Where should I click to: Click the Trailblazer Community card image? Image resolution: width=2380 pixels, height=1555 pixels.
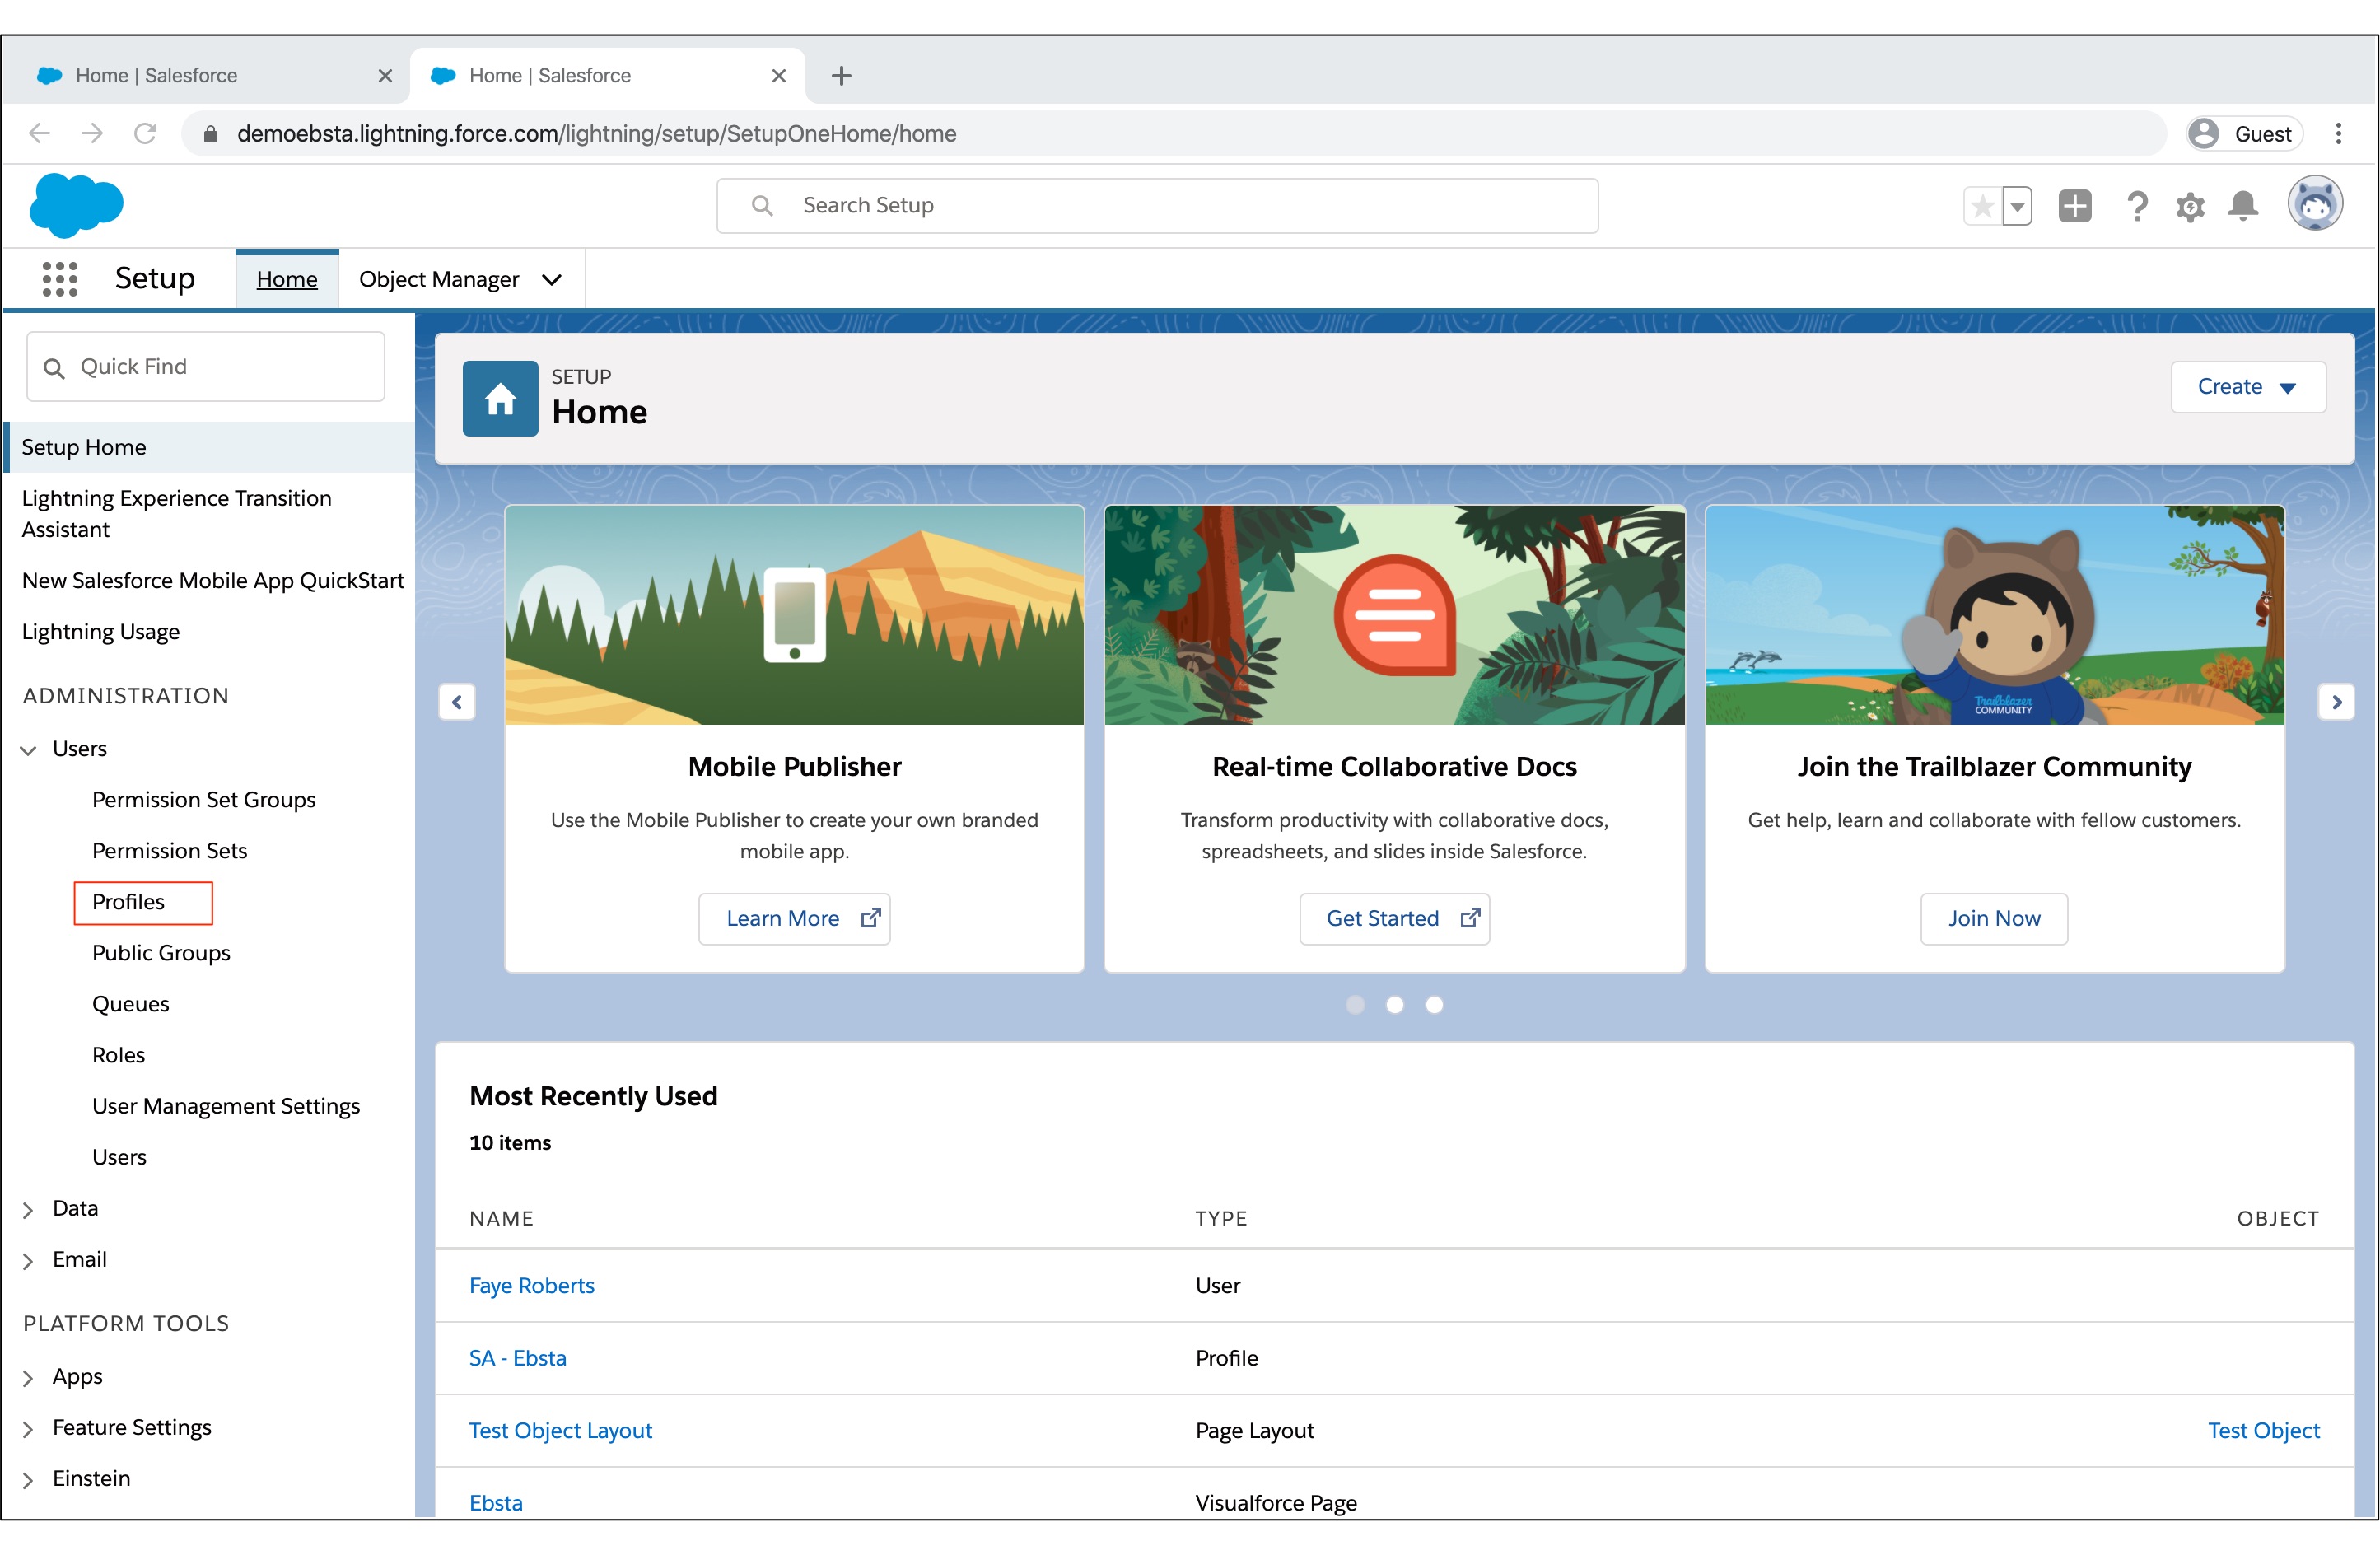click(1994, 615)
